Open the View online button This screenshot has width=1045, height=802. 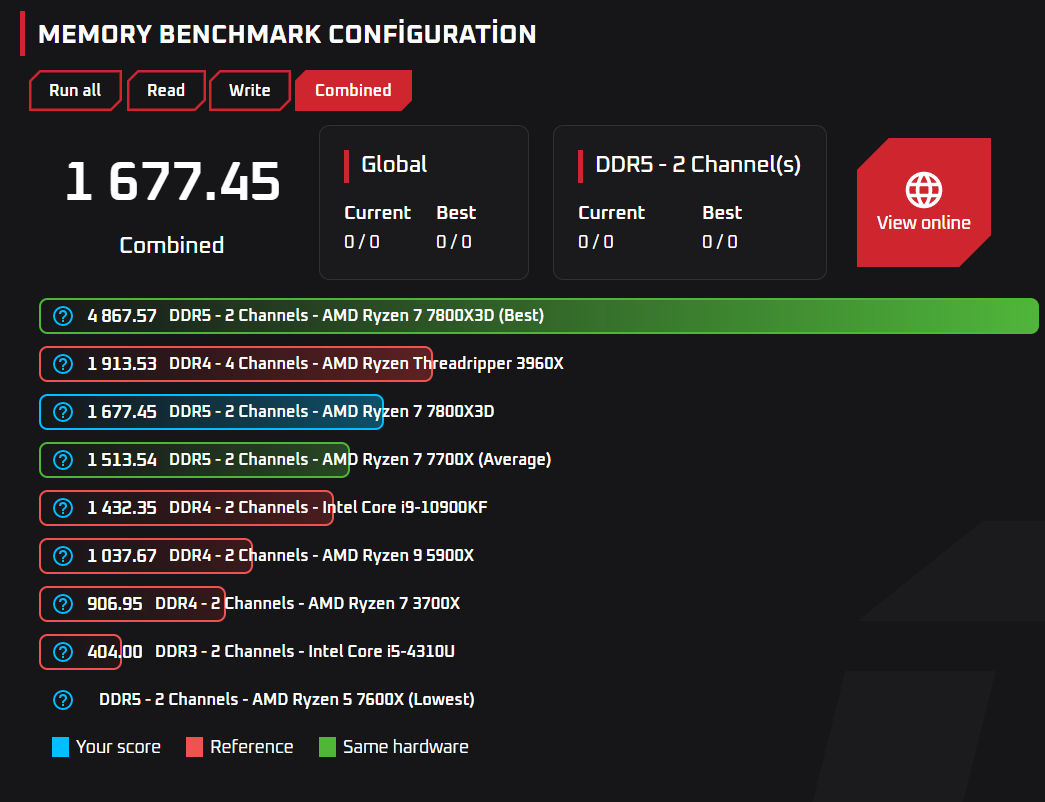924,203
